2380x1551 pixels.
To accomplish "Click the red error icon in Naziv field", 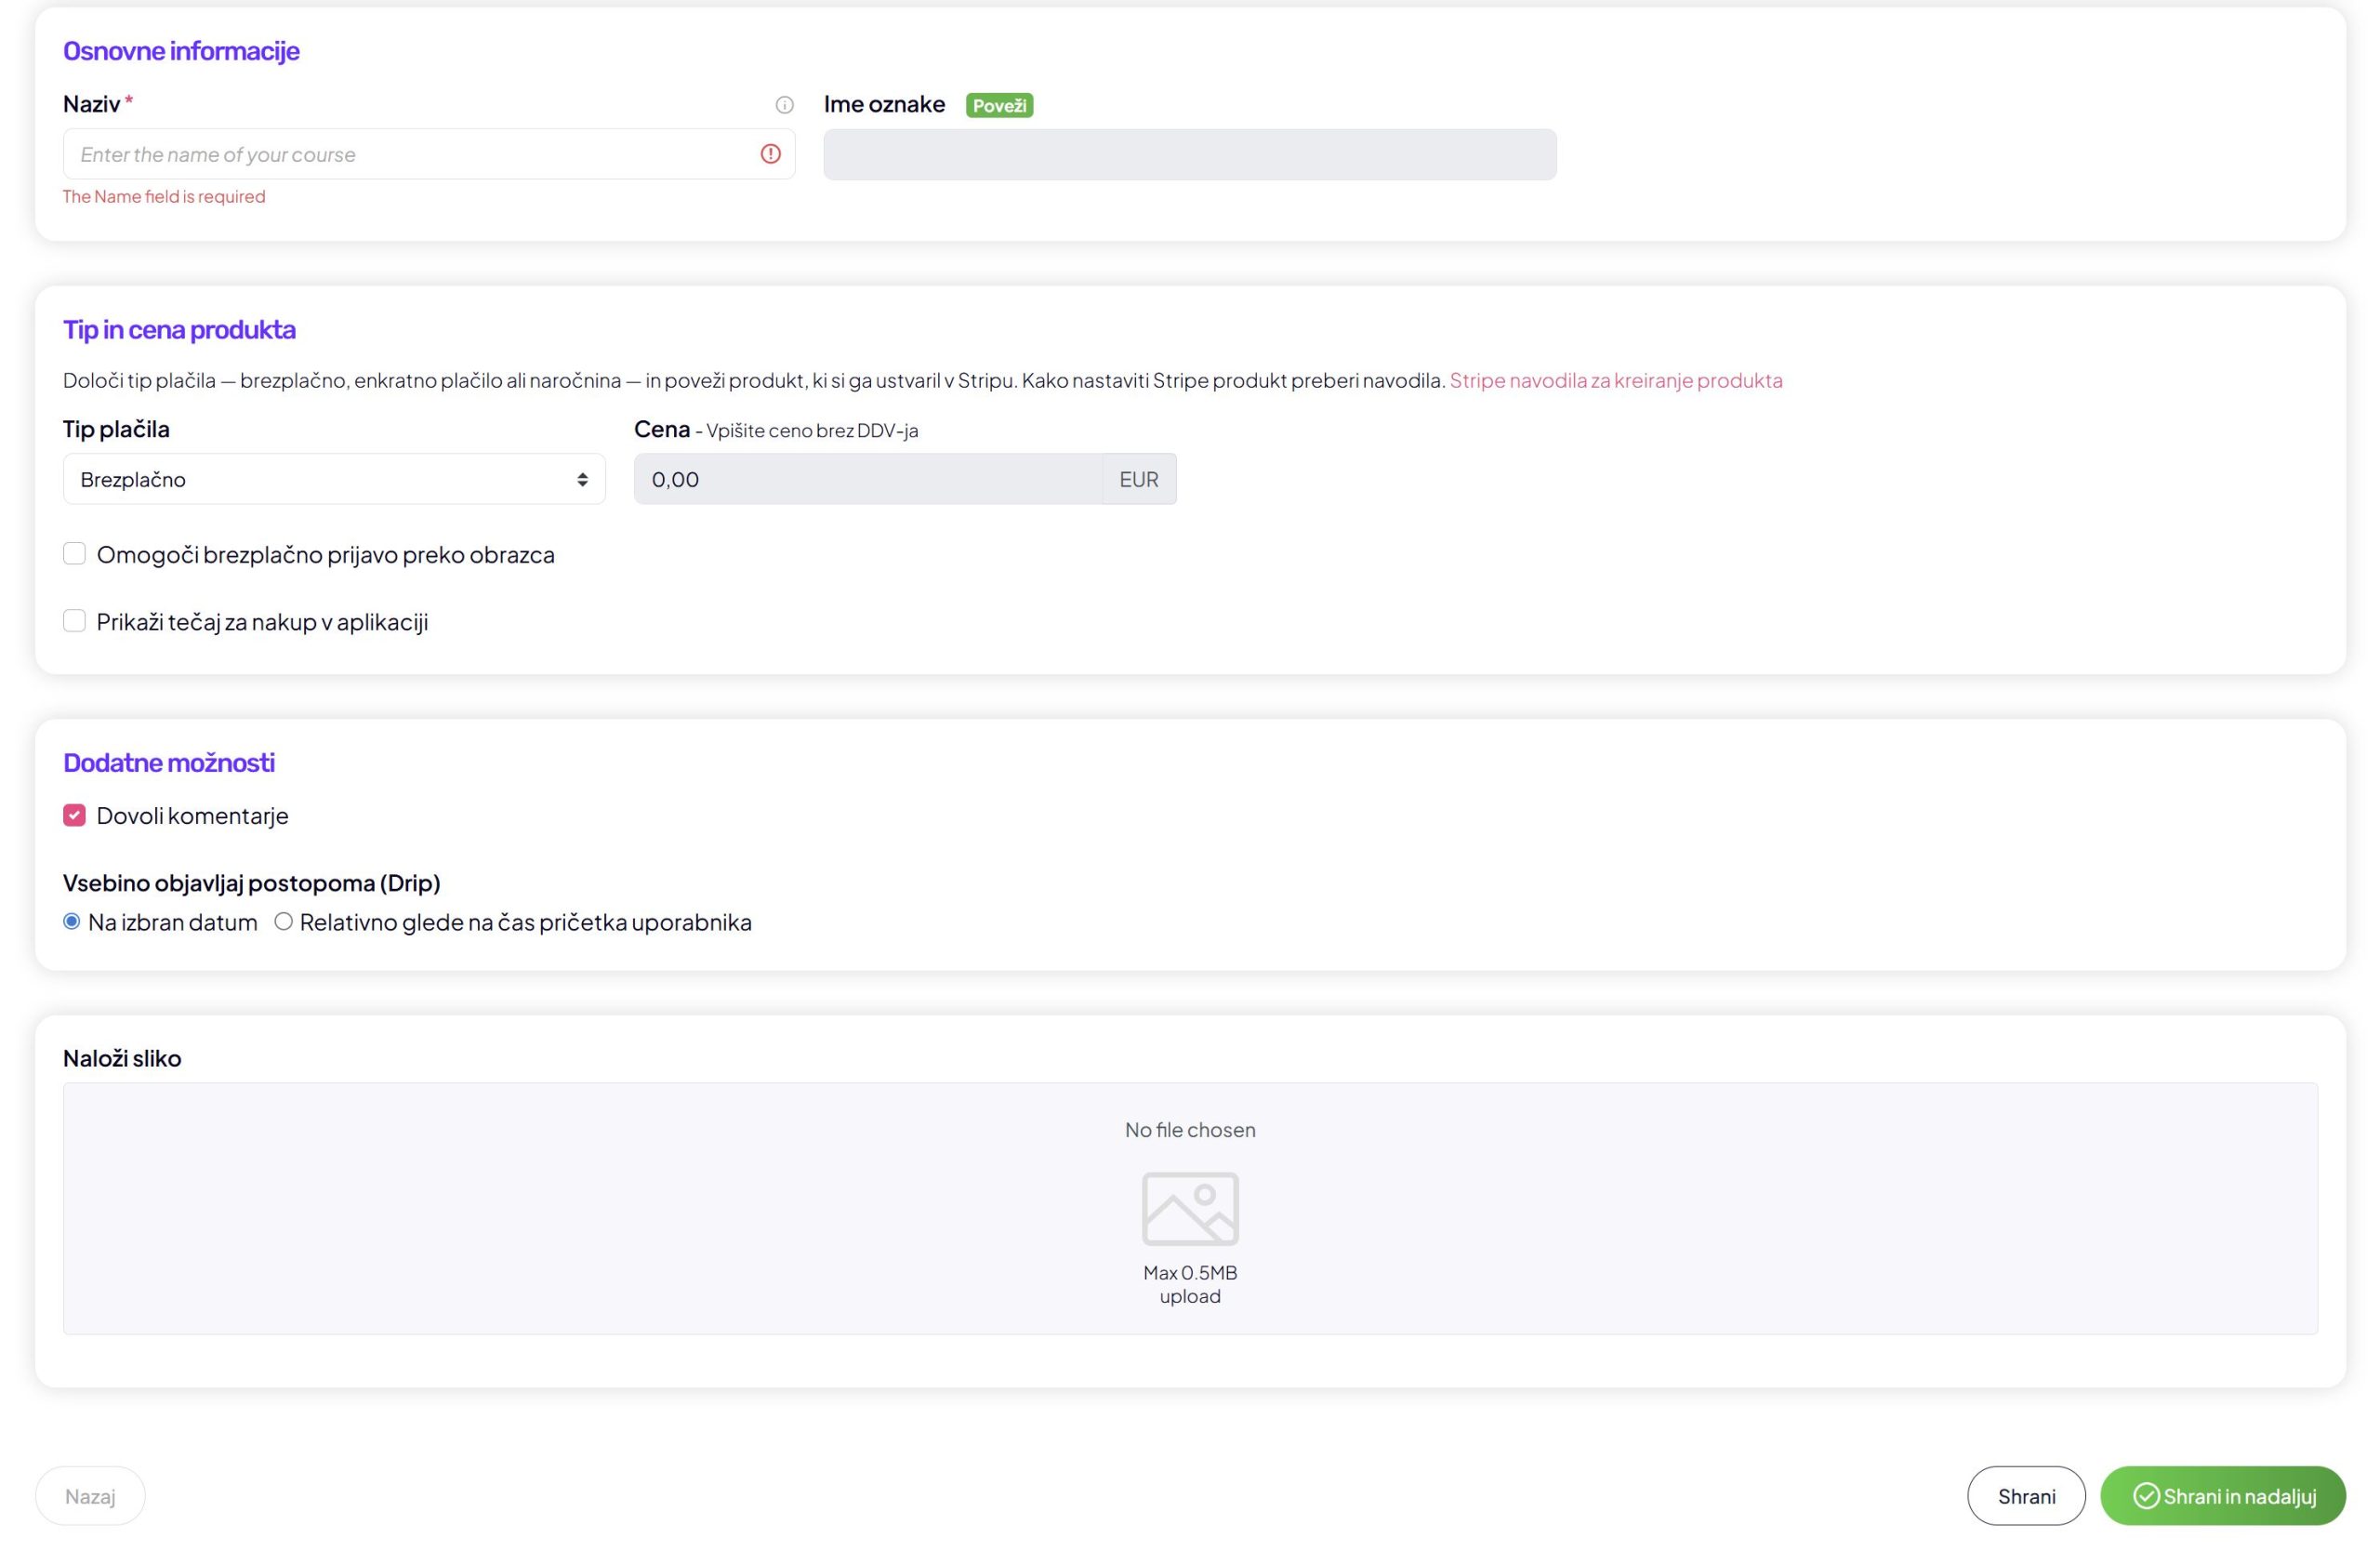I will [770, 154].
